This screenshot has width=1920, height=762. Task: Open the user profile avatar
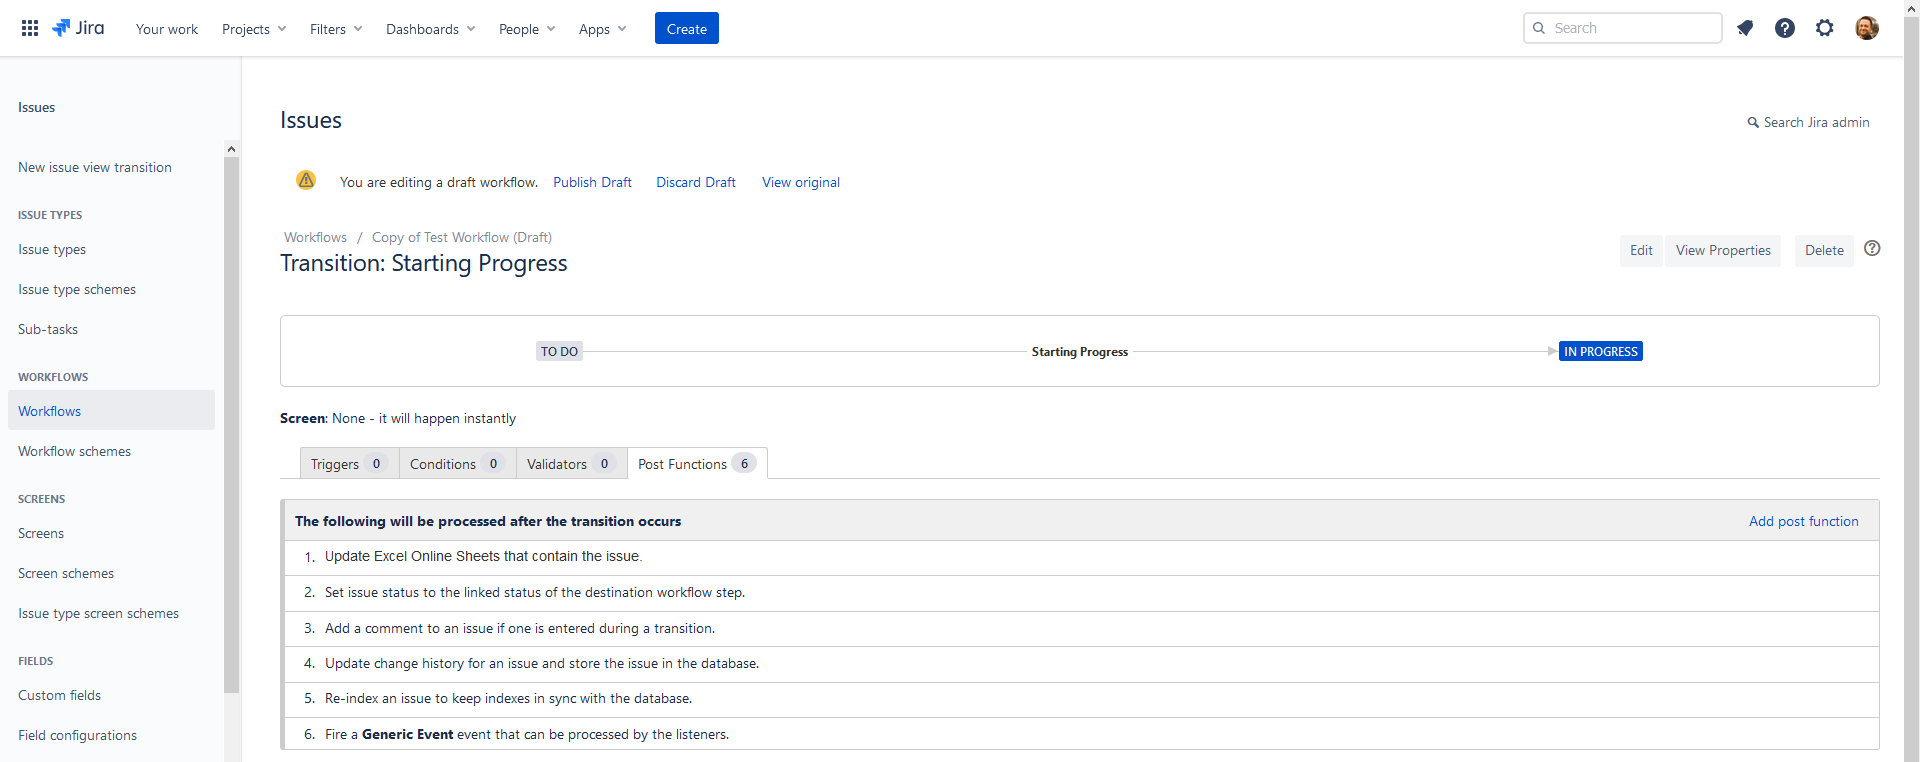pos(1866,28)
